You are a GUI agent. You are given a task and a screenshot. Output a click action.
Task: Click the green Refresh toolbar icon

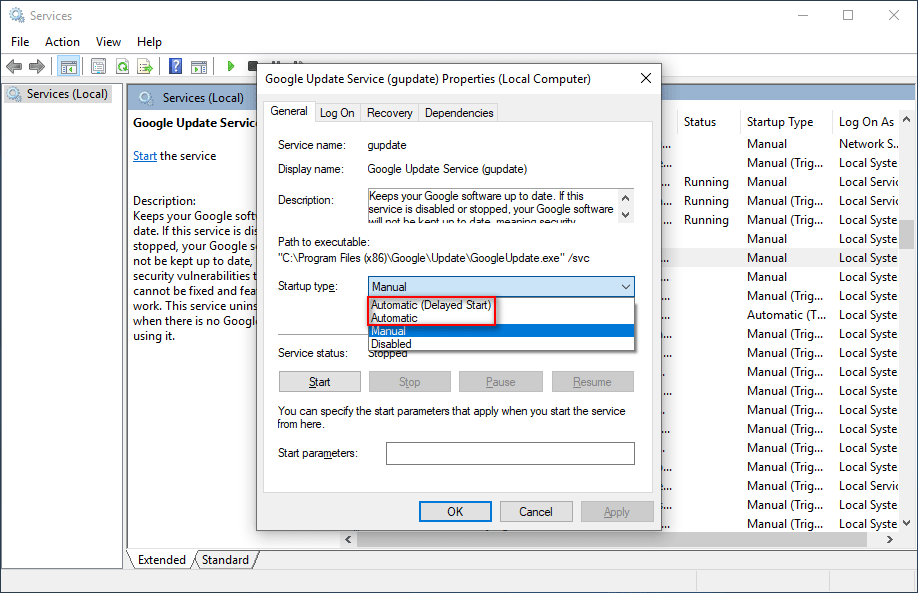(122, 67)
